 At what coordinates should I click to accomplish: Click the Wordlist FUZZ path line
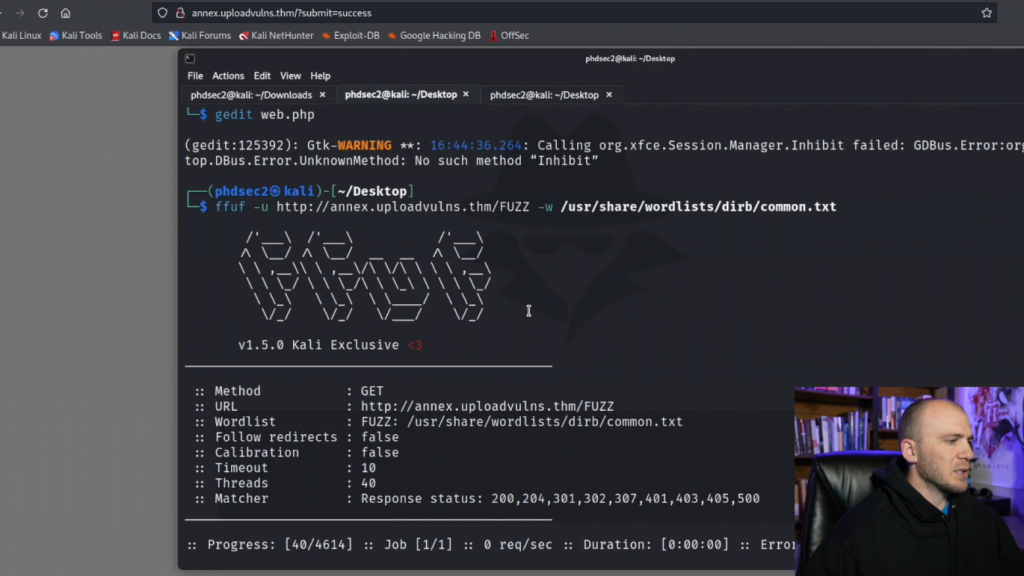pos(438,422)
